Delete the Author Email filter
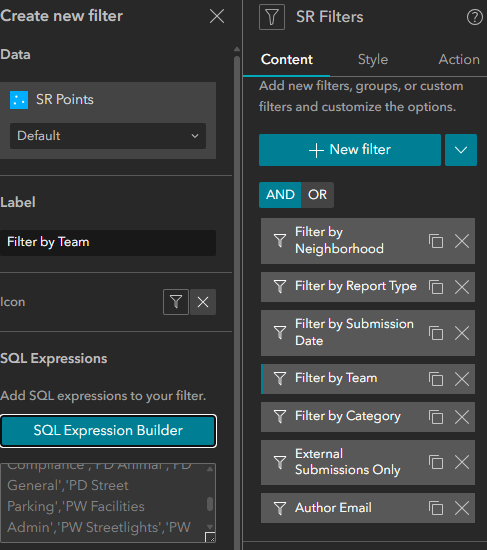This screenshot has width=487, height=550. (462, 508)
